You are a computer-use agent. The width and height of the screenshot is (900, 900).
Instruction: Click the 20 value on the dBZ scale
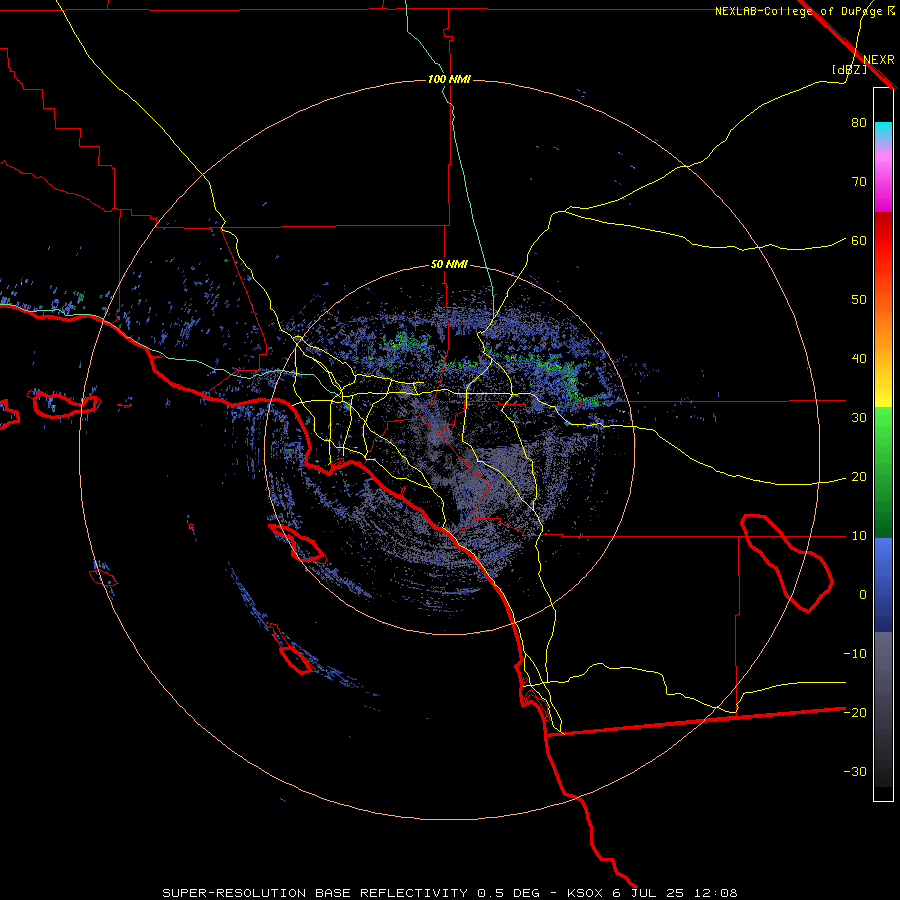[x=859, y=477]
